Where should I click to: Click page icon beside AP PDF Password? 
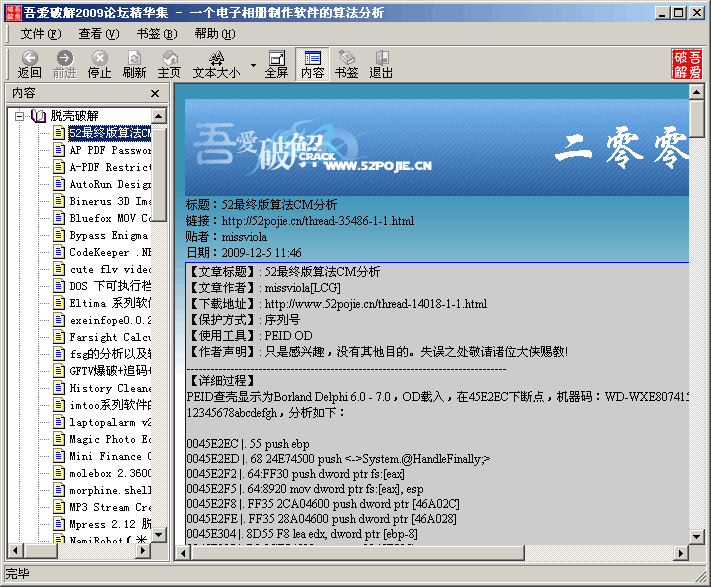(59, 150)
